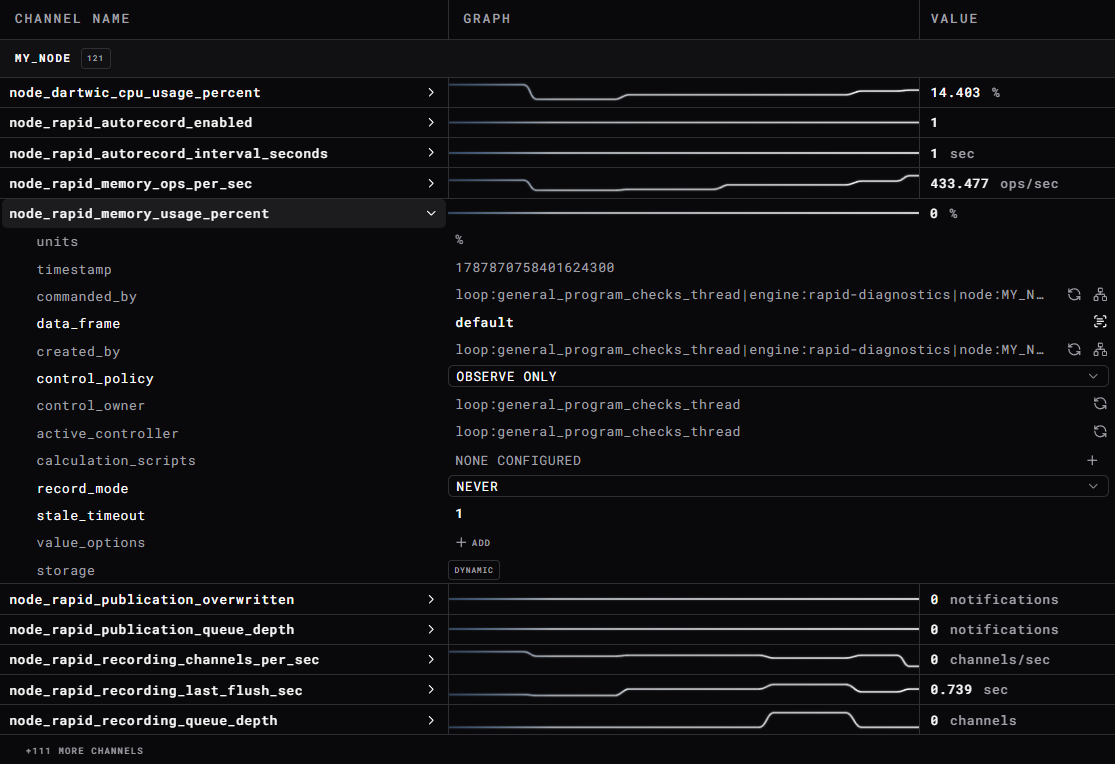Image resolution: width=1115 pixels, height=764 pixels.
Task: Click refresh icon in active_controller row
Action: [1100, 431]
